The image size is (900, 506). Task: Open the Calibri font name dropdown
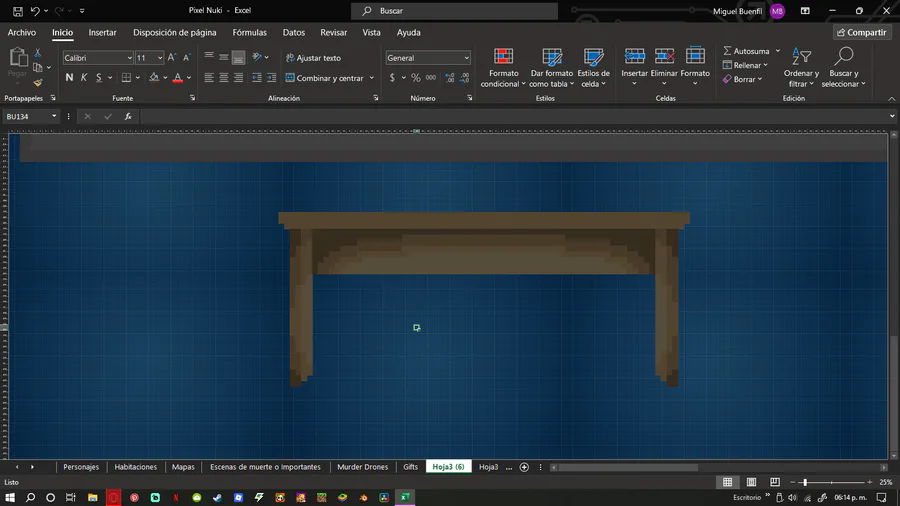pyautogui.click(x=130, y=58)
